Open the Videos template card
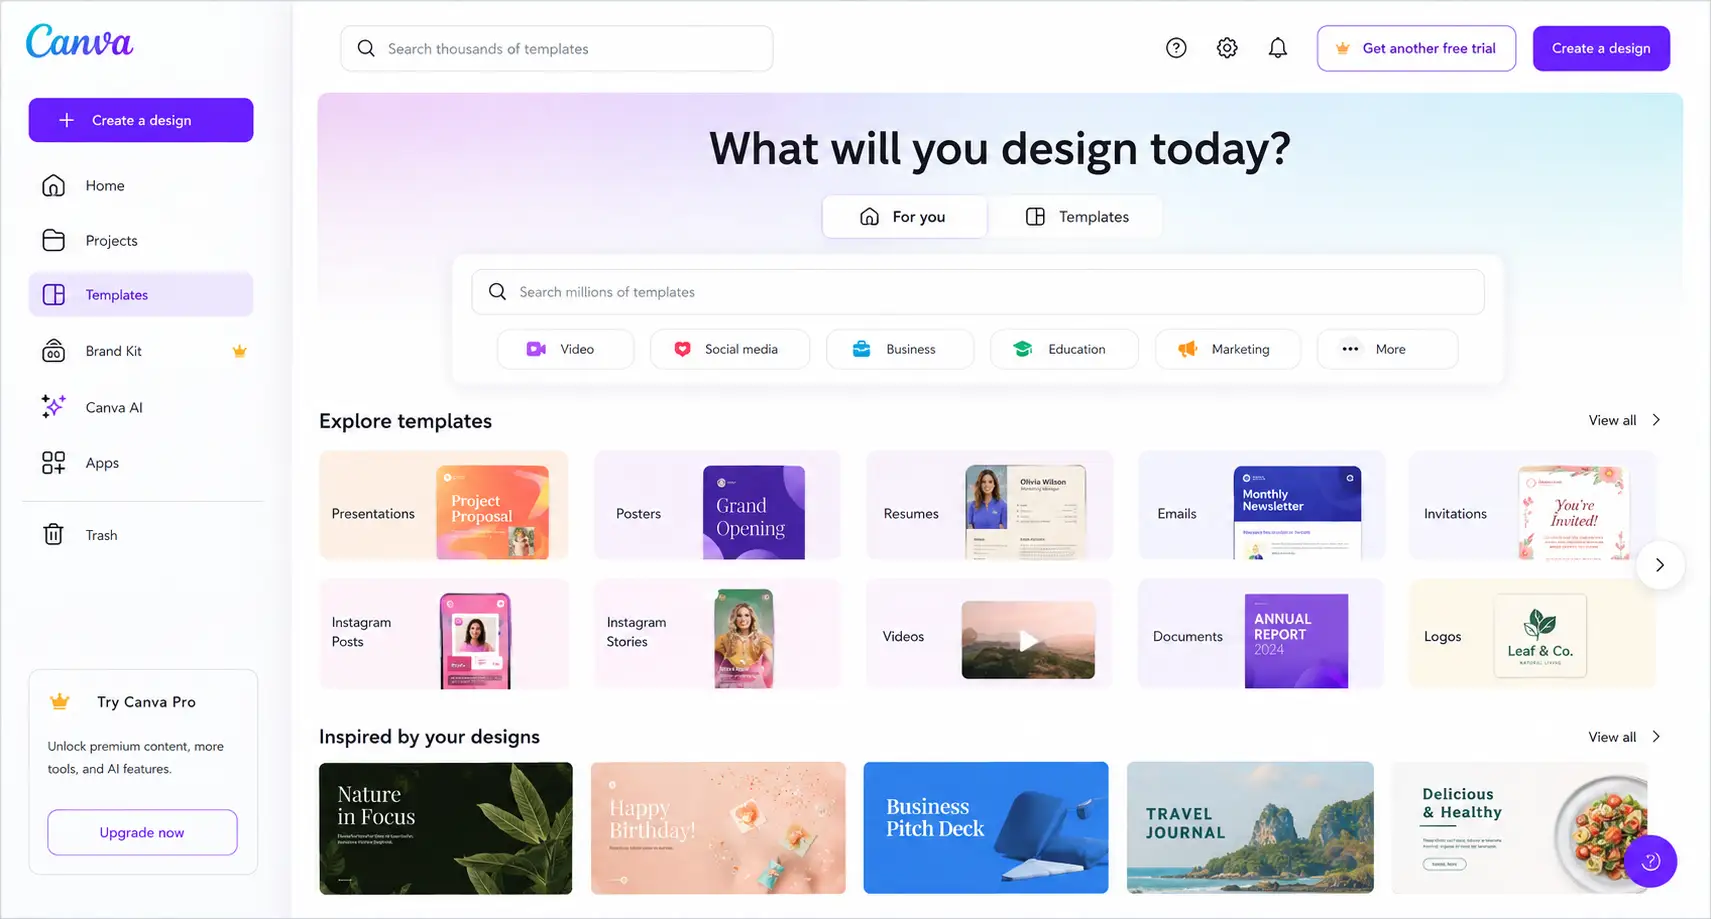This screenshot has width=1711, height=919. point(989,634)
